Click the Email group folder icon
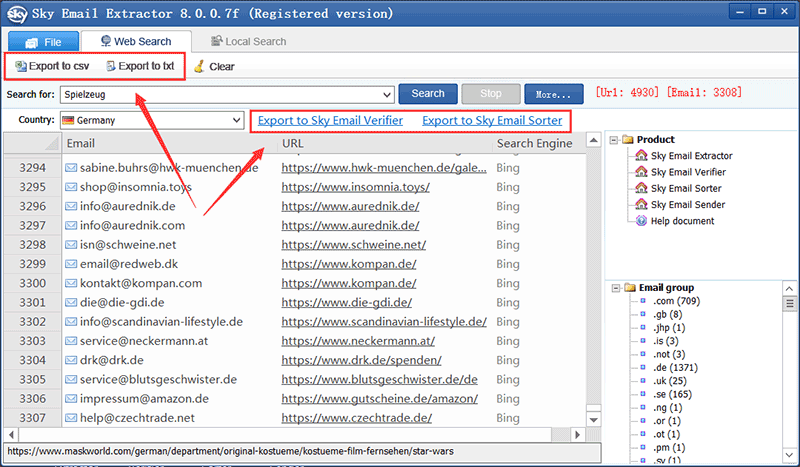This screenshot has width=800, height=467. (x=630, y=288)
